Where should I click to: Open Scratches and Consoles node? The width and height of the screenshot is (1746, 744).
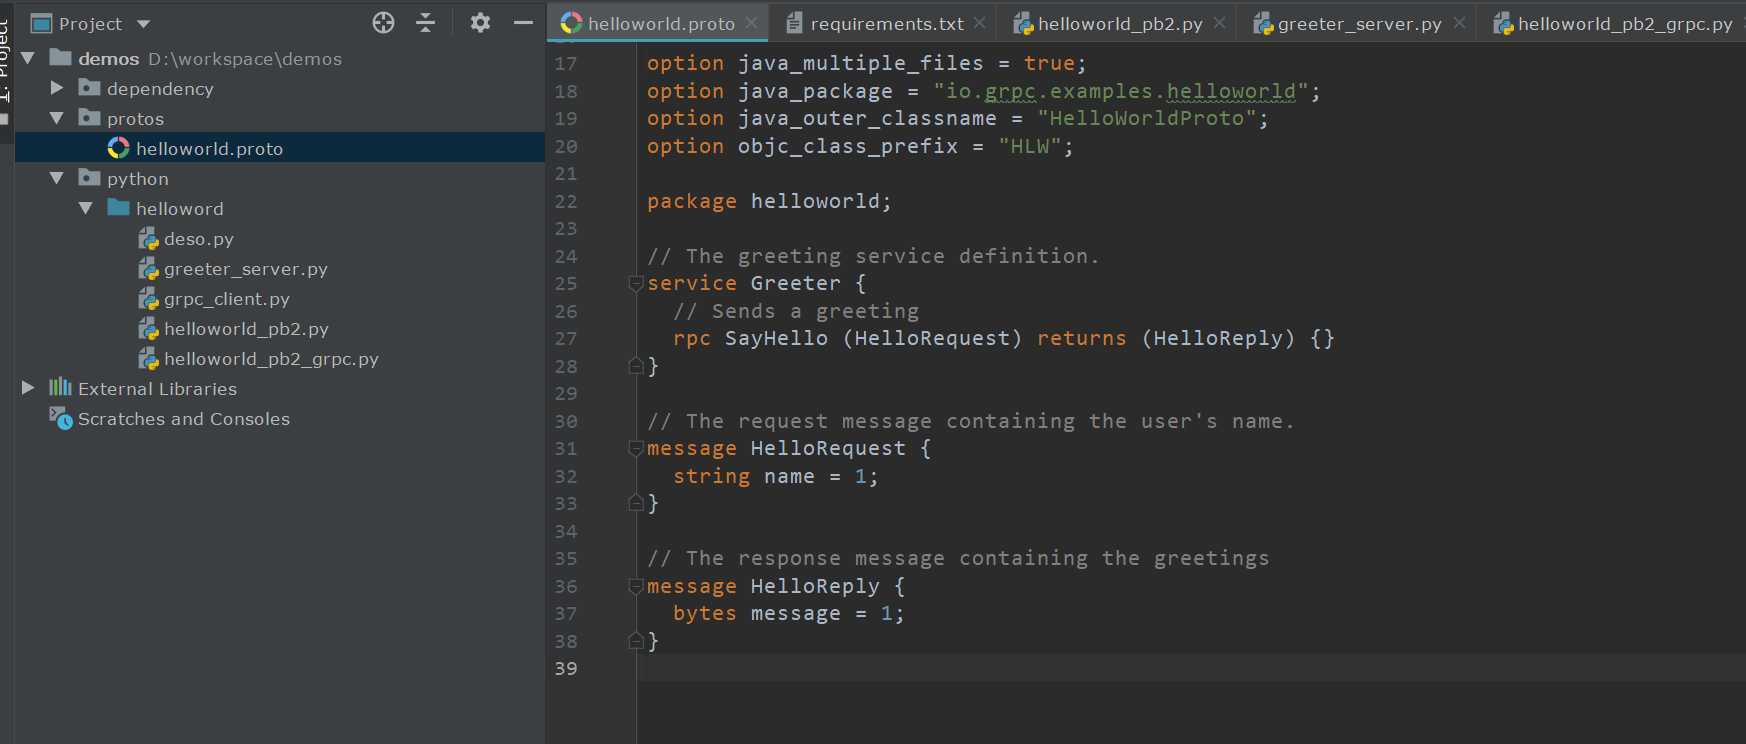point(183,419)
